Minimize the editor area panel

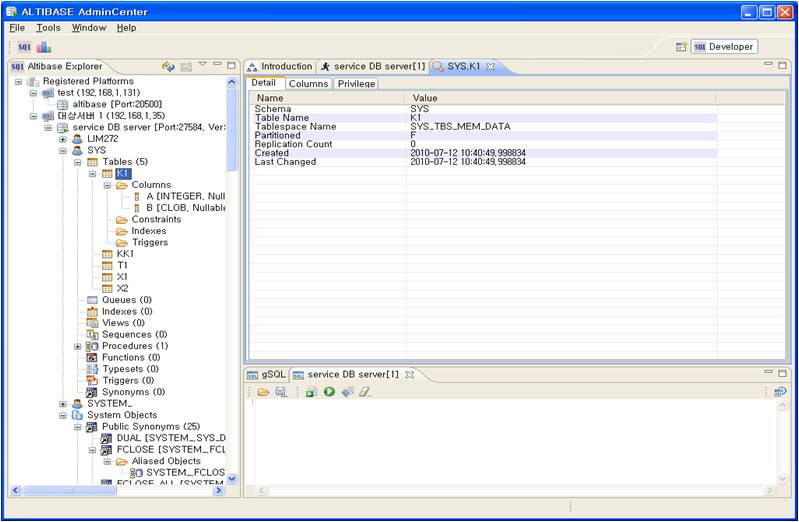tap(768, 64)
